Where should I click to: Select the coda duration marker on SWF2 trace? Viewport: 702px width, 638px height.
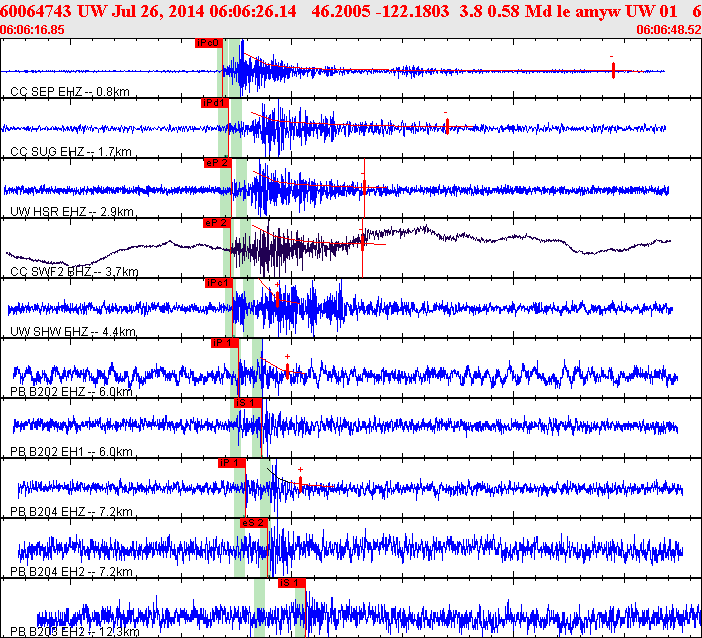tap(363, 243)
